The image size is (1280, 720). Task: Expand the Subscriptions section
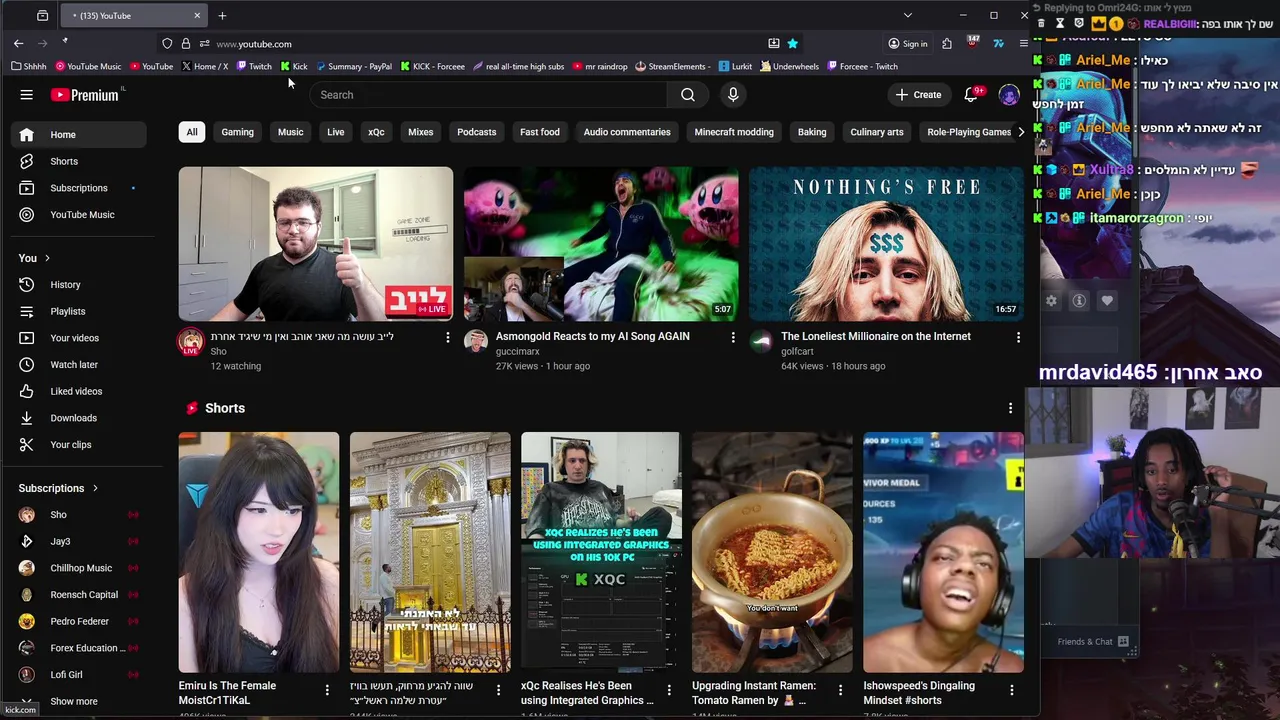(x=58, y=488)
